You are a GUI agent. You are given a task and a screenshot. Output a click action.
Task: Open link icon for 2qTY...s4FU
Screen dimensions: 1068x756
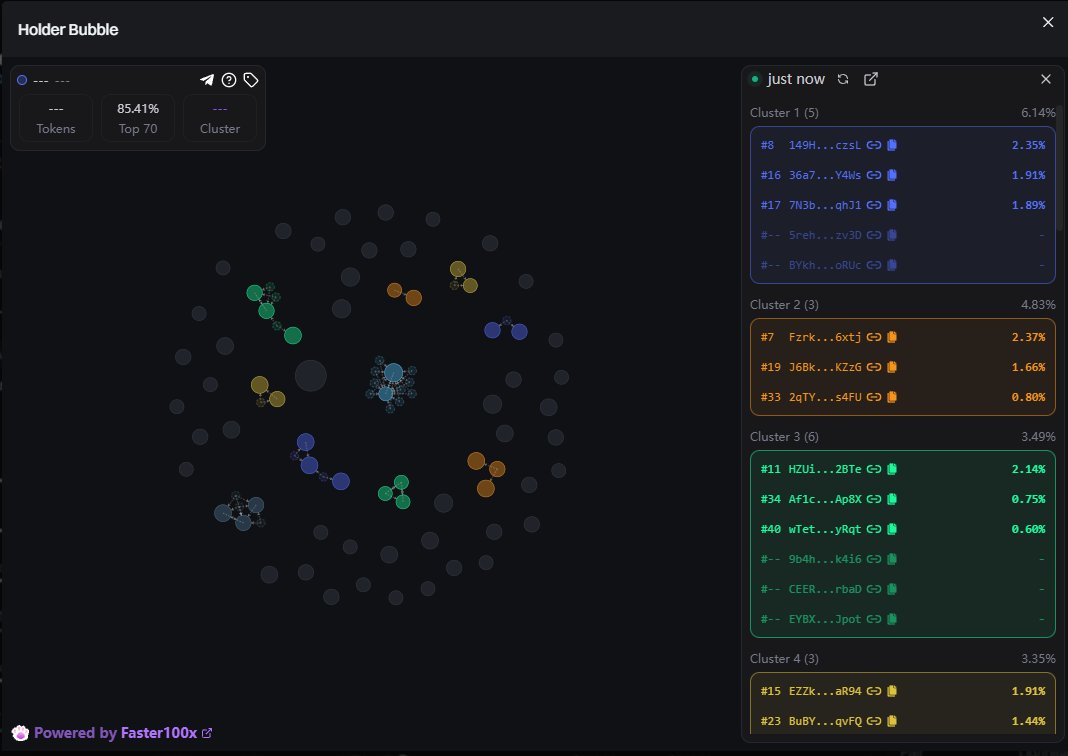[x=874, y=397]
